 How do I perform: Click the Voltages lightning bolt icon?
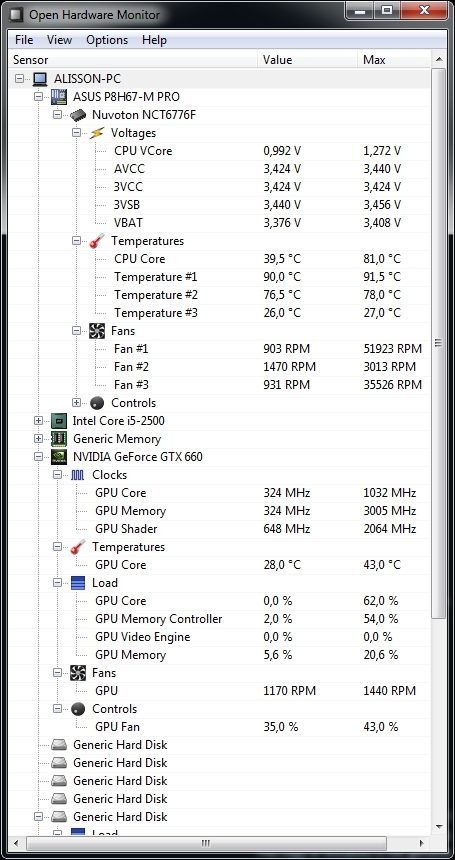[x=96, y=133]
